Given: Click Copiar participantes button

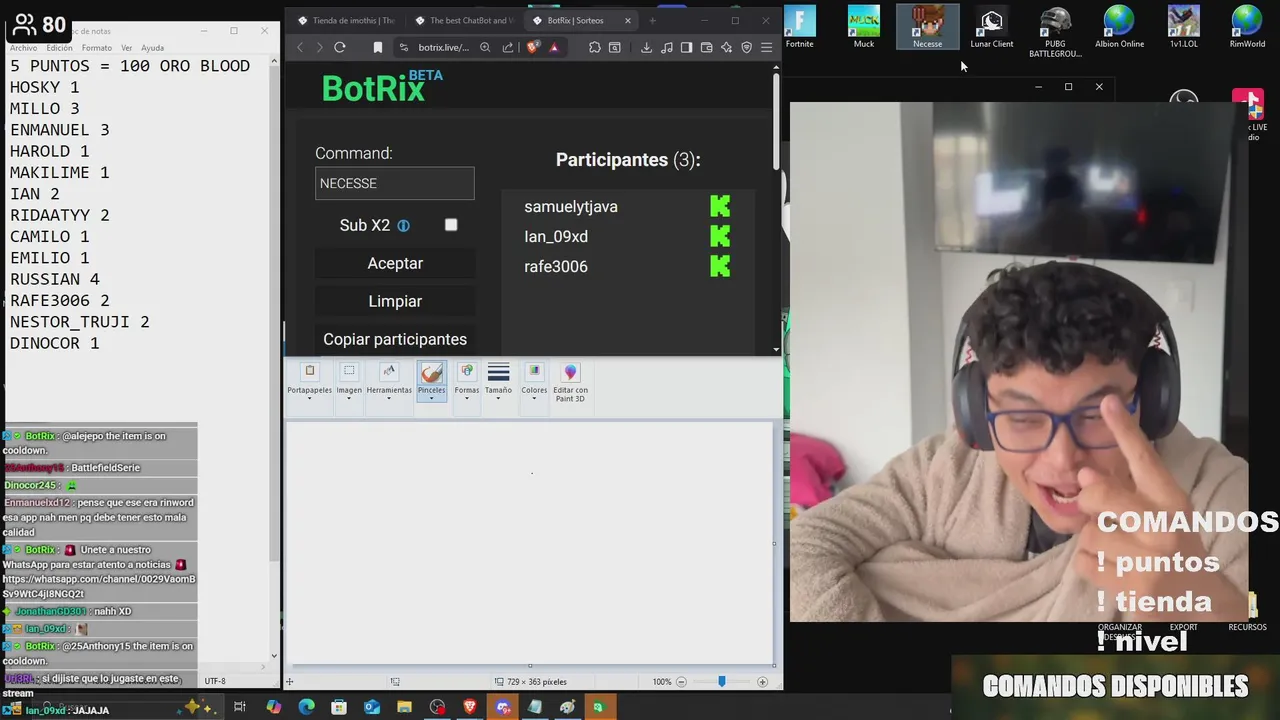Looking at the screenshot, I should click(395, 339).
